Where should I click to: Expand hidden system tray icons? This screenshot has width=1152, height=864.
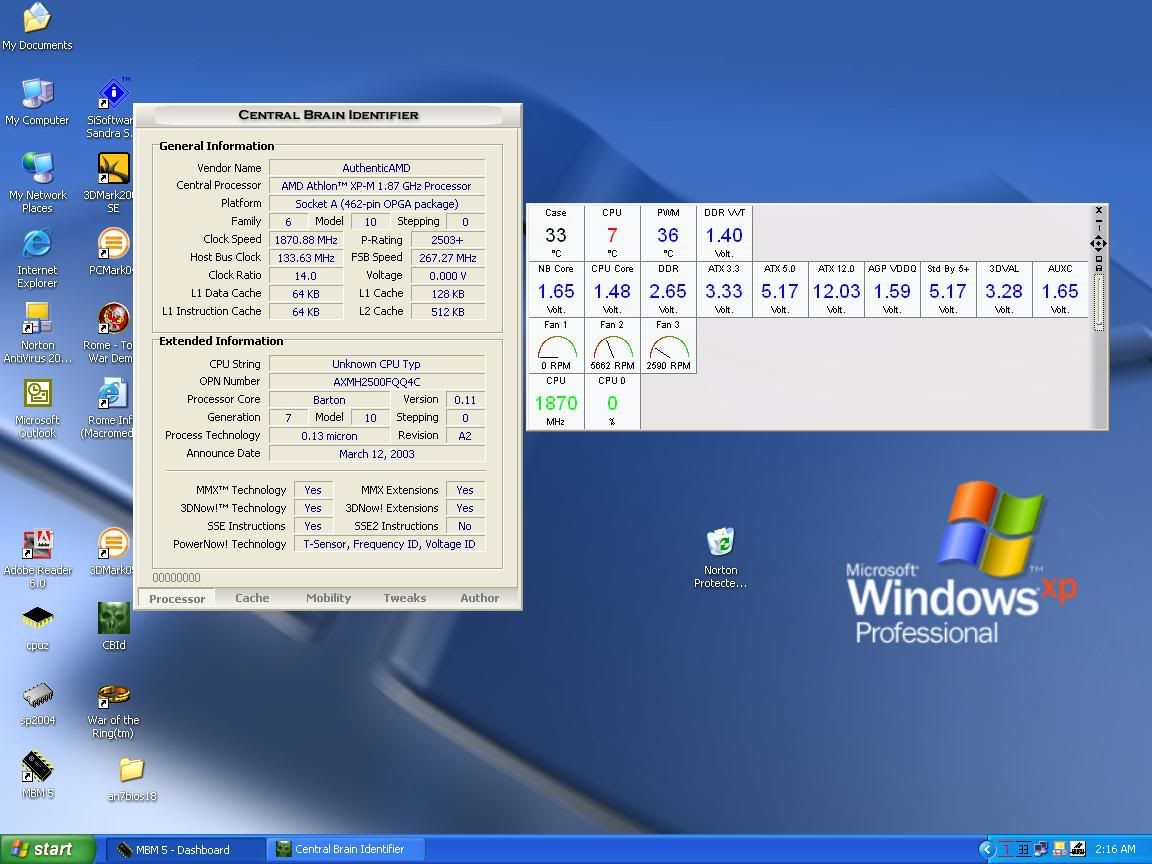click(988, 850)
